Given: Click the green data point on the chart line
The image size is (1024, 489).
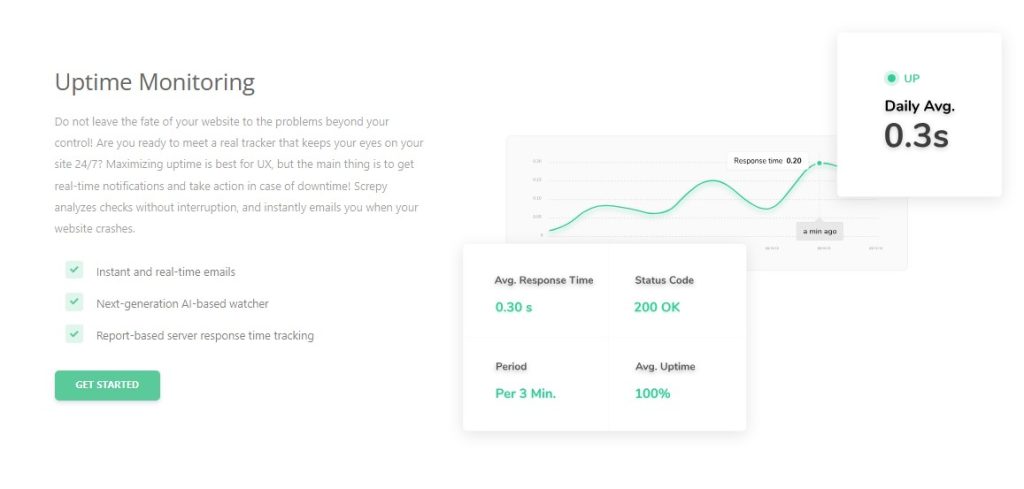Looking at the screenshot, I should point(819,163).
